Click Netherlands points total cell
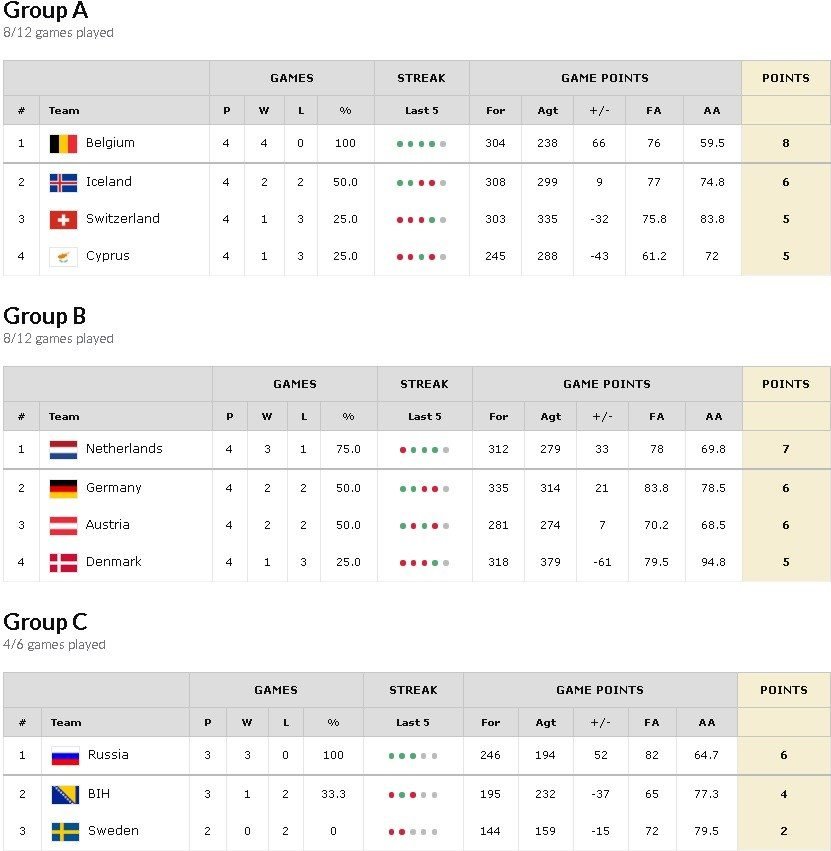Viewport: 831px width, 851px height. click(785, 450)
